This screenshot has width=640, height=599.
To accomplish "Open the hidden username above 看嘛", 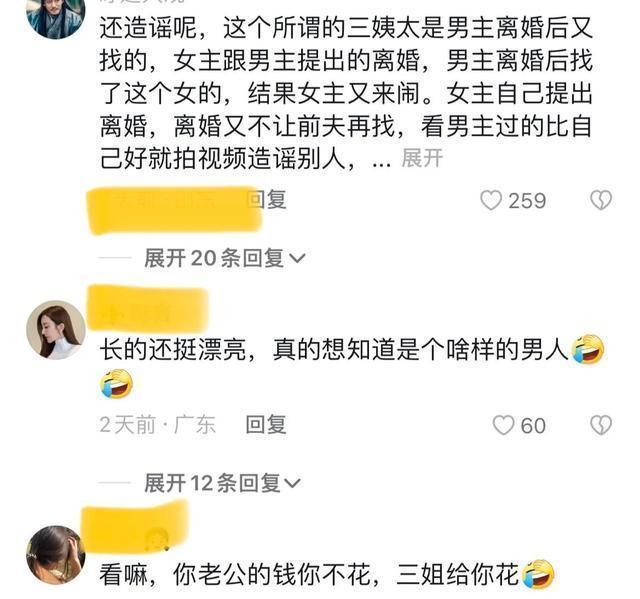I will click(x=136, y=528).
